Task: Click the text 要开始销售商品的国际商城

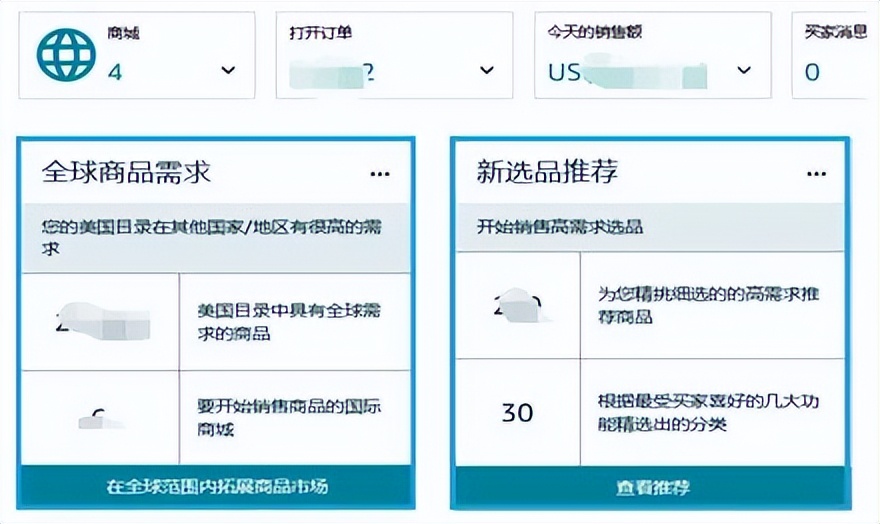Action: pos(289,417)
